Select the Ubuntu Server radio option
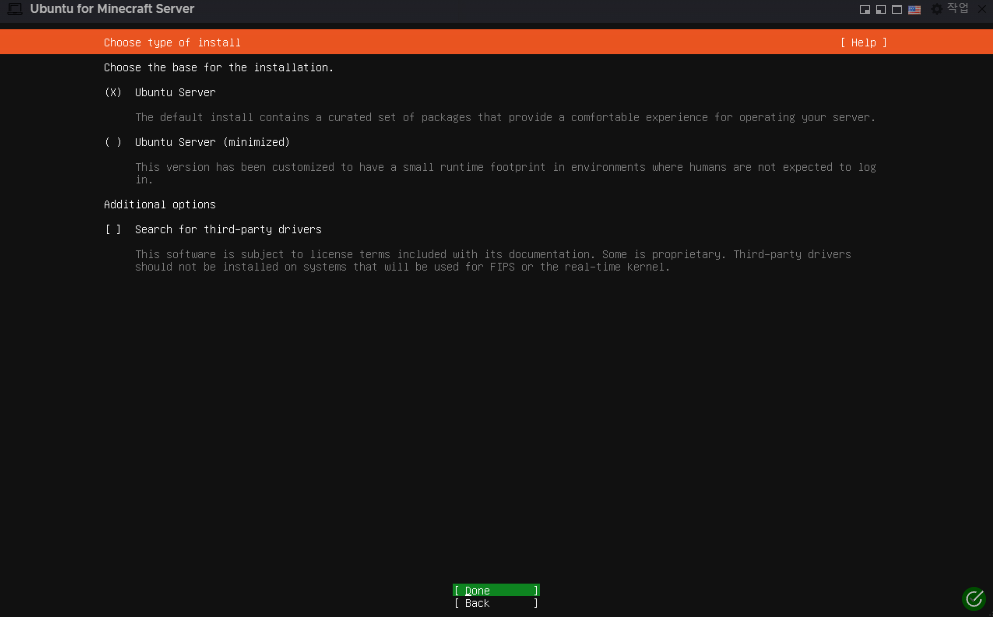Image resolution: width=993 pixels, height=617 pixels. pos(113,92)
